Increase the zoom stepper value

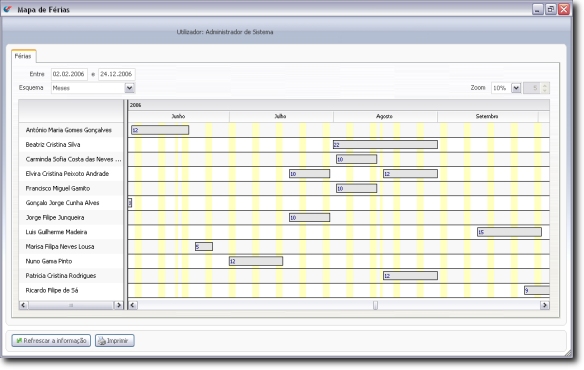pos(545,85)
